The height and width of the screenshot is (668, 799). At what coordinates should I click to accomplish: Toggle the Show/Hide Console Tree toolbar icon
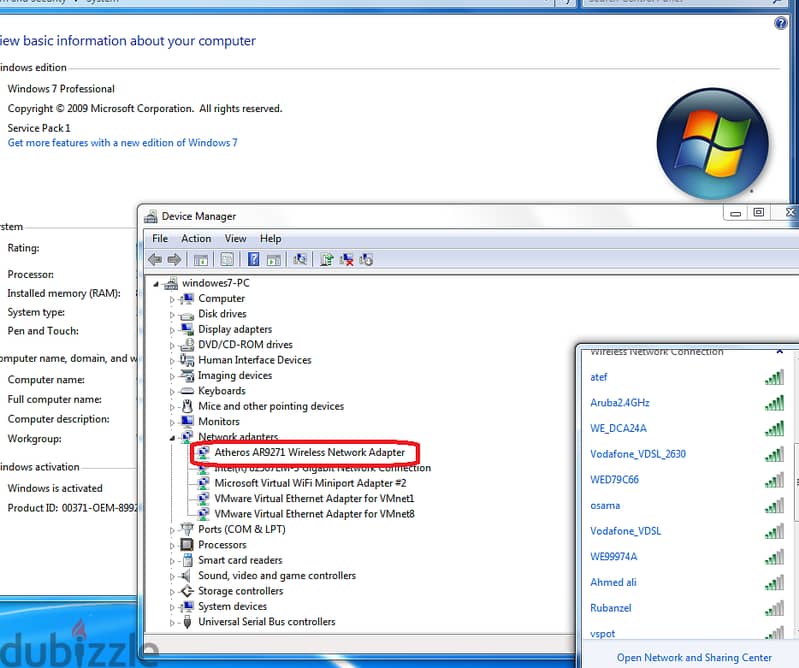click(x=201, y=260)
